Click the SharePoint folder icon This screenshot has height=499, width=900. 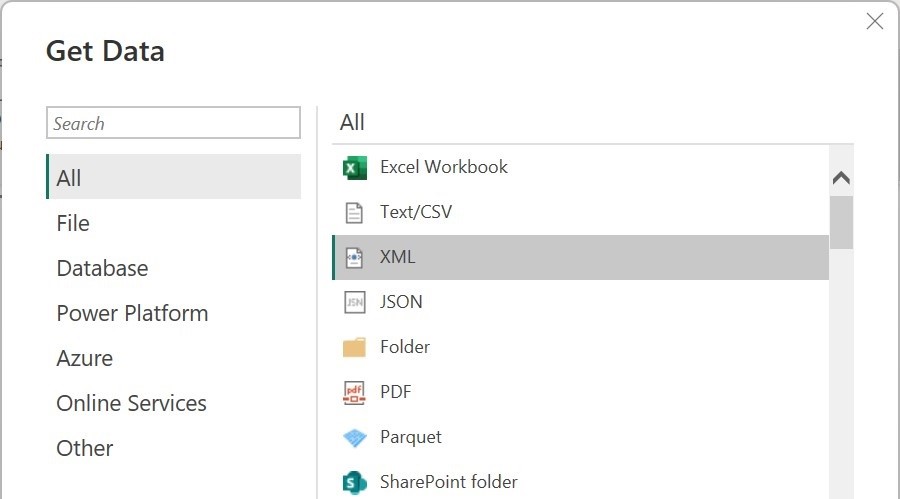pyautogui.click(x=354, y=482)
